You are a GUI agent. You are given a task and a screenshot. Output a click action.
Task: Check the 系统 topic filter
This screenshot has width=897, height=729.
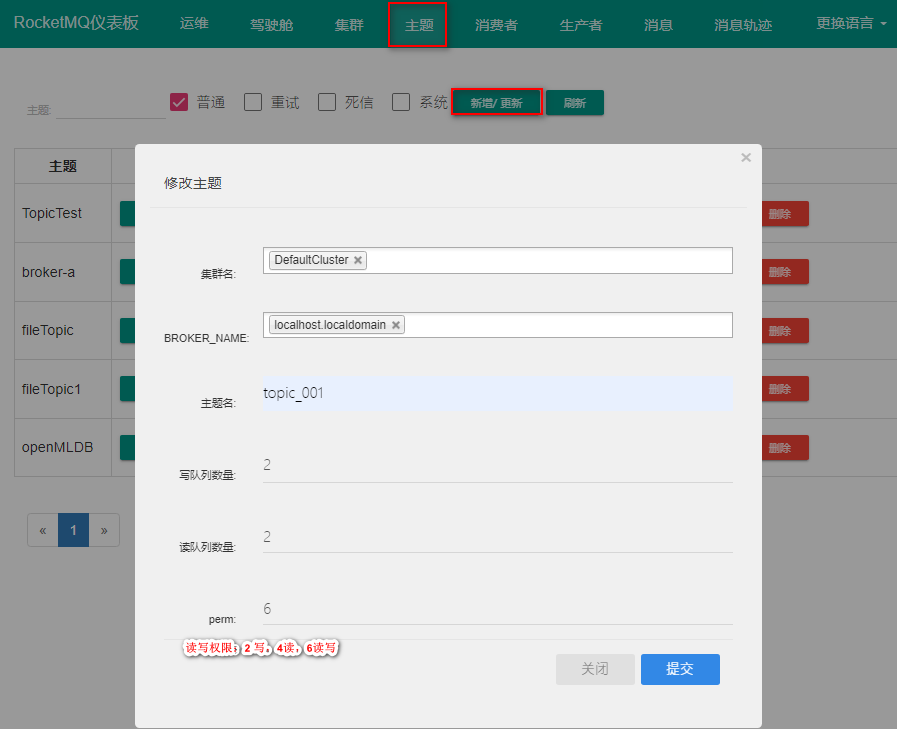tap(401, 102)
